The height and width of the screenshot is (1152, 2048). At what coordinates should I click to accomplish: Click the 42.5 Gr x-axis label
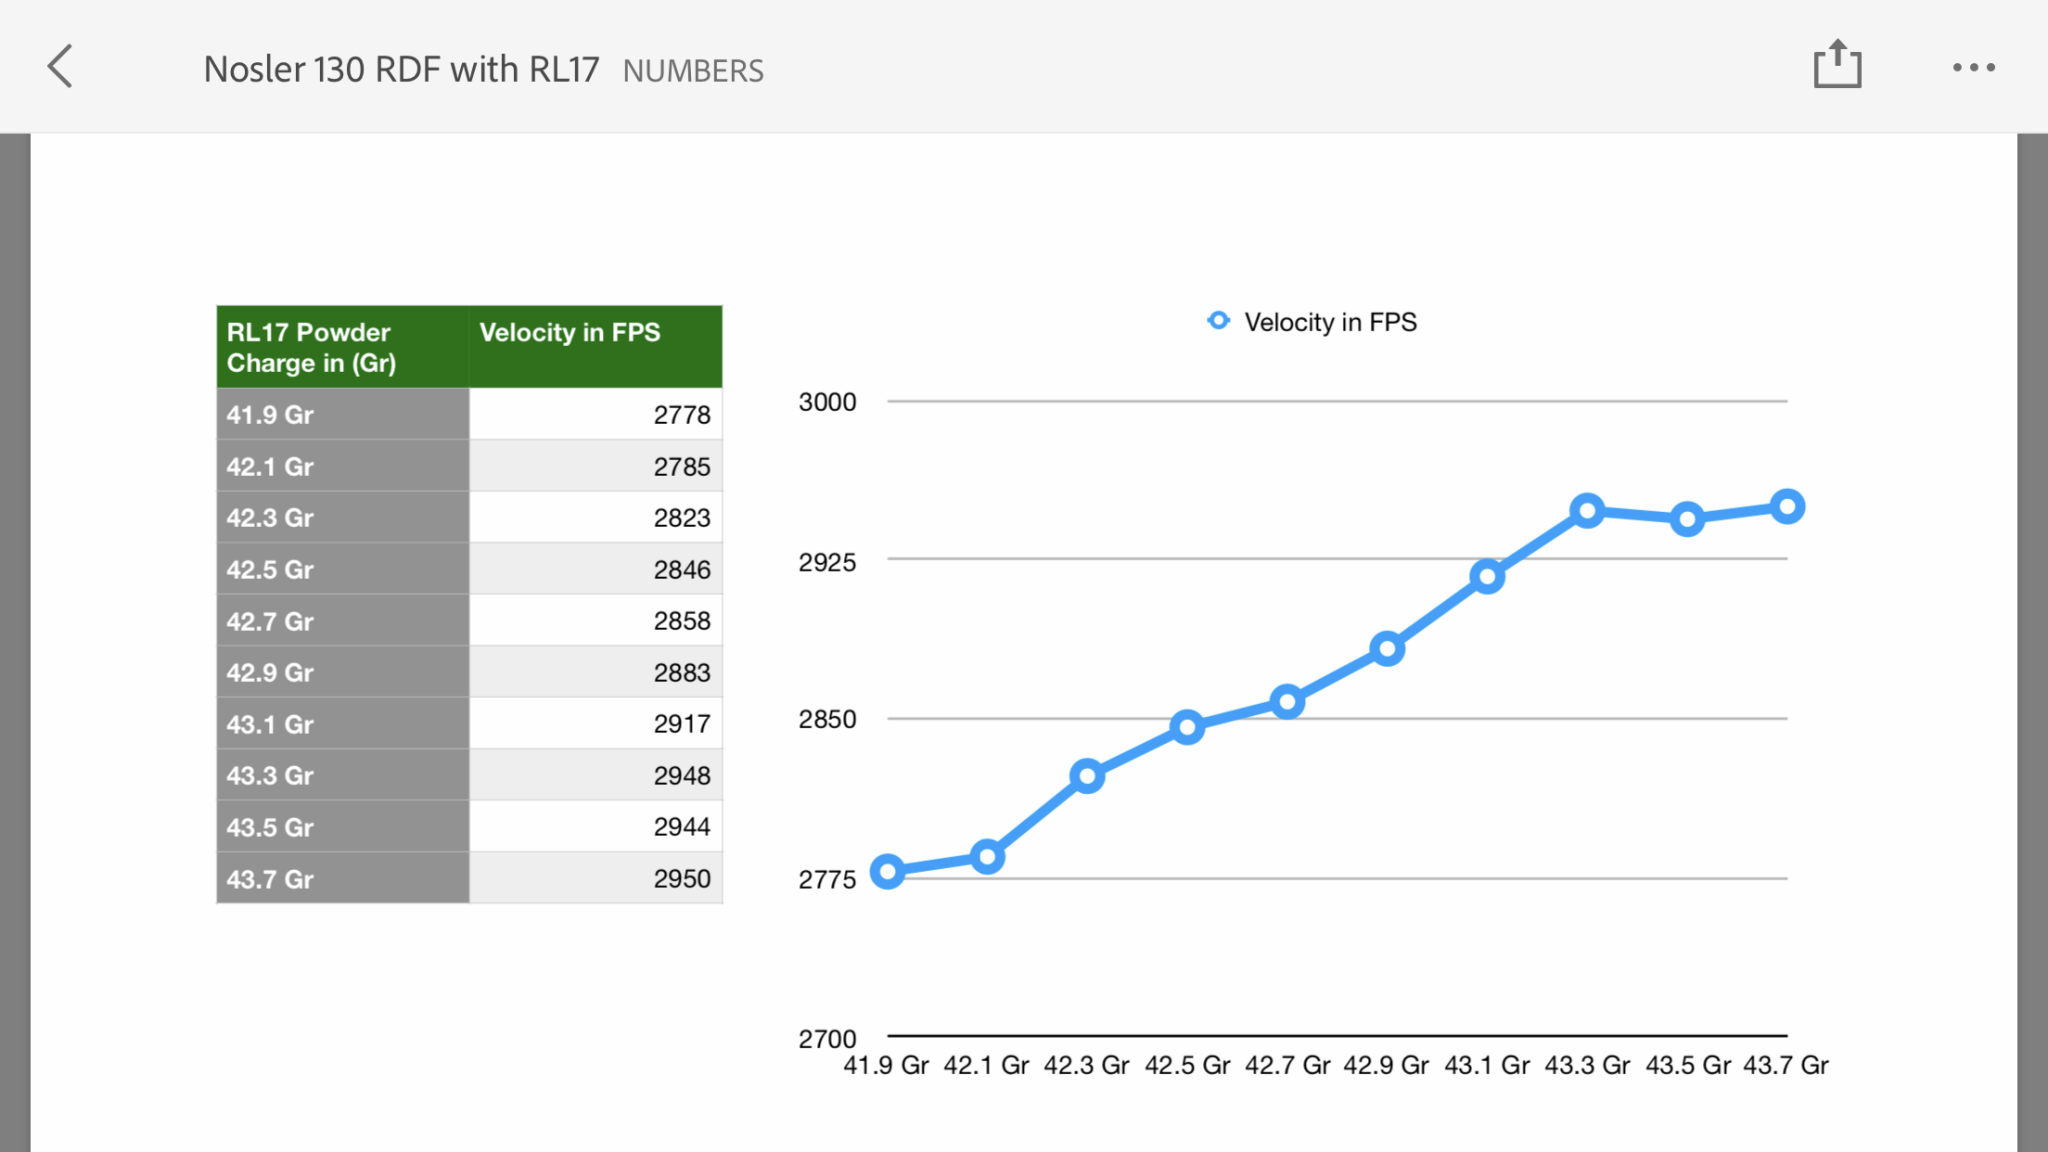coord(1187,1065)
